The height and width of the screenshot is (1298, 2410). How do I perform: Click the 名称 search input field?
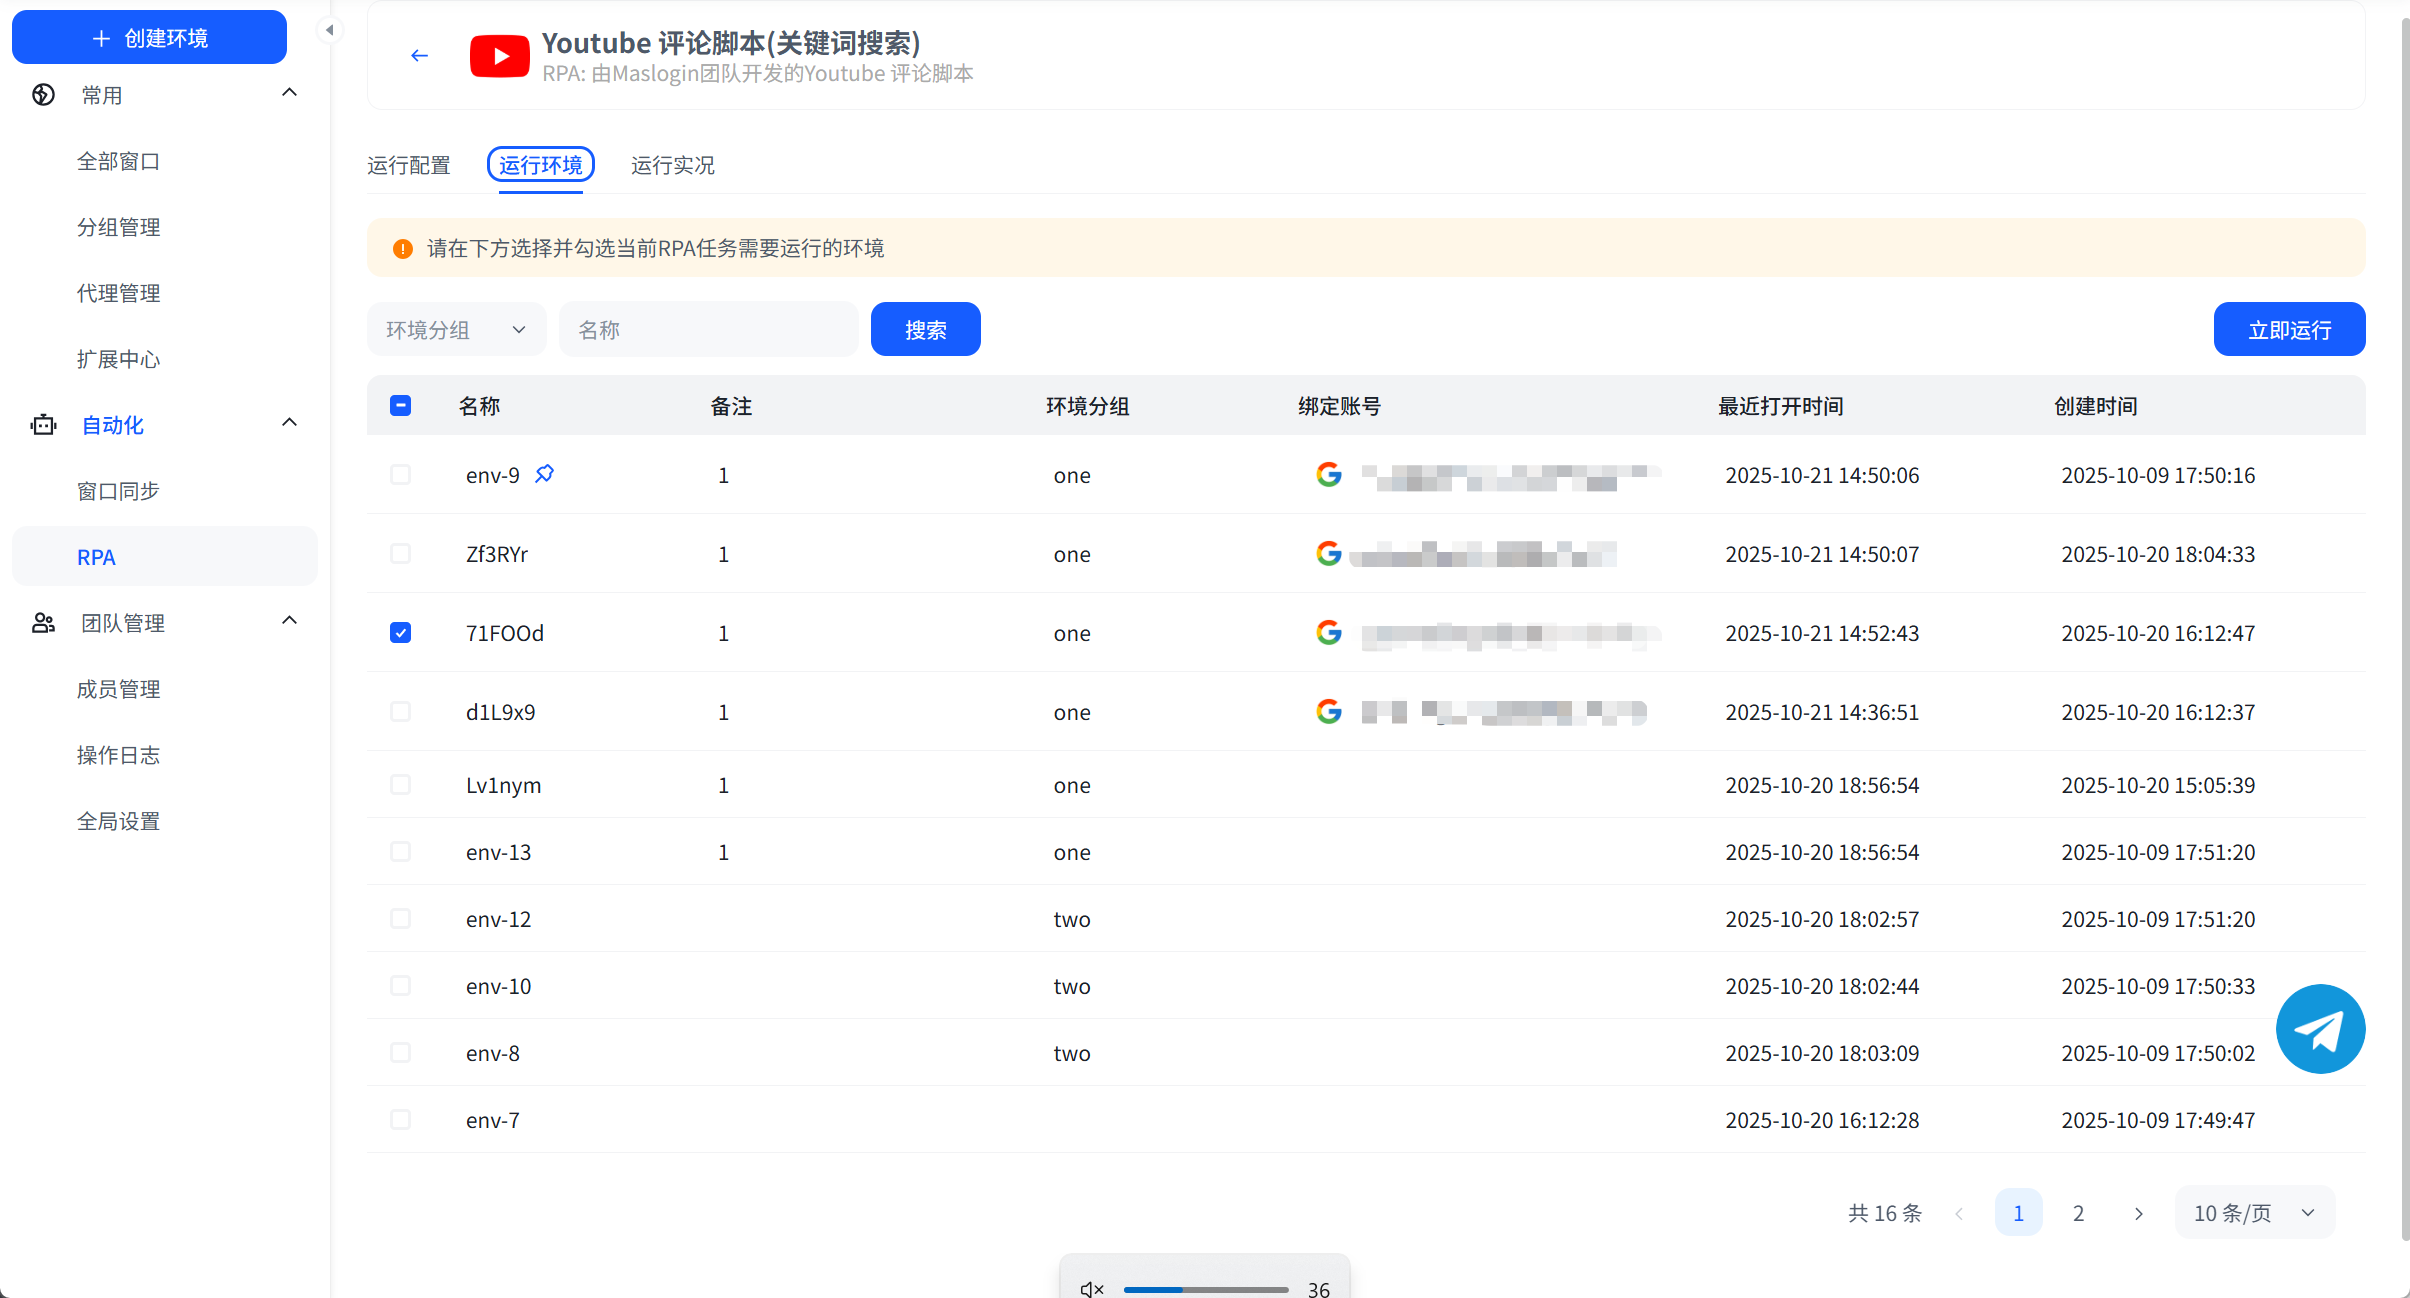click(x=708, y=330)
